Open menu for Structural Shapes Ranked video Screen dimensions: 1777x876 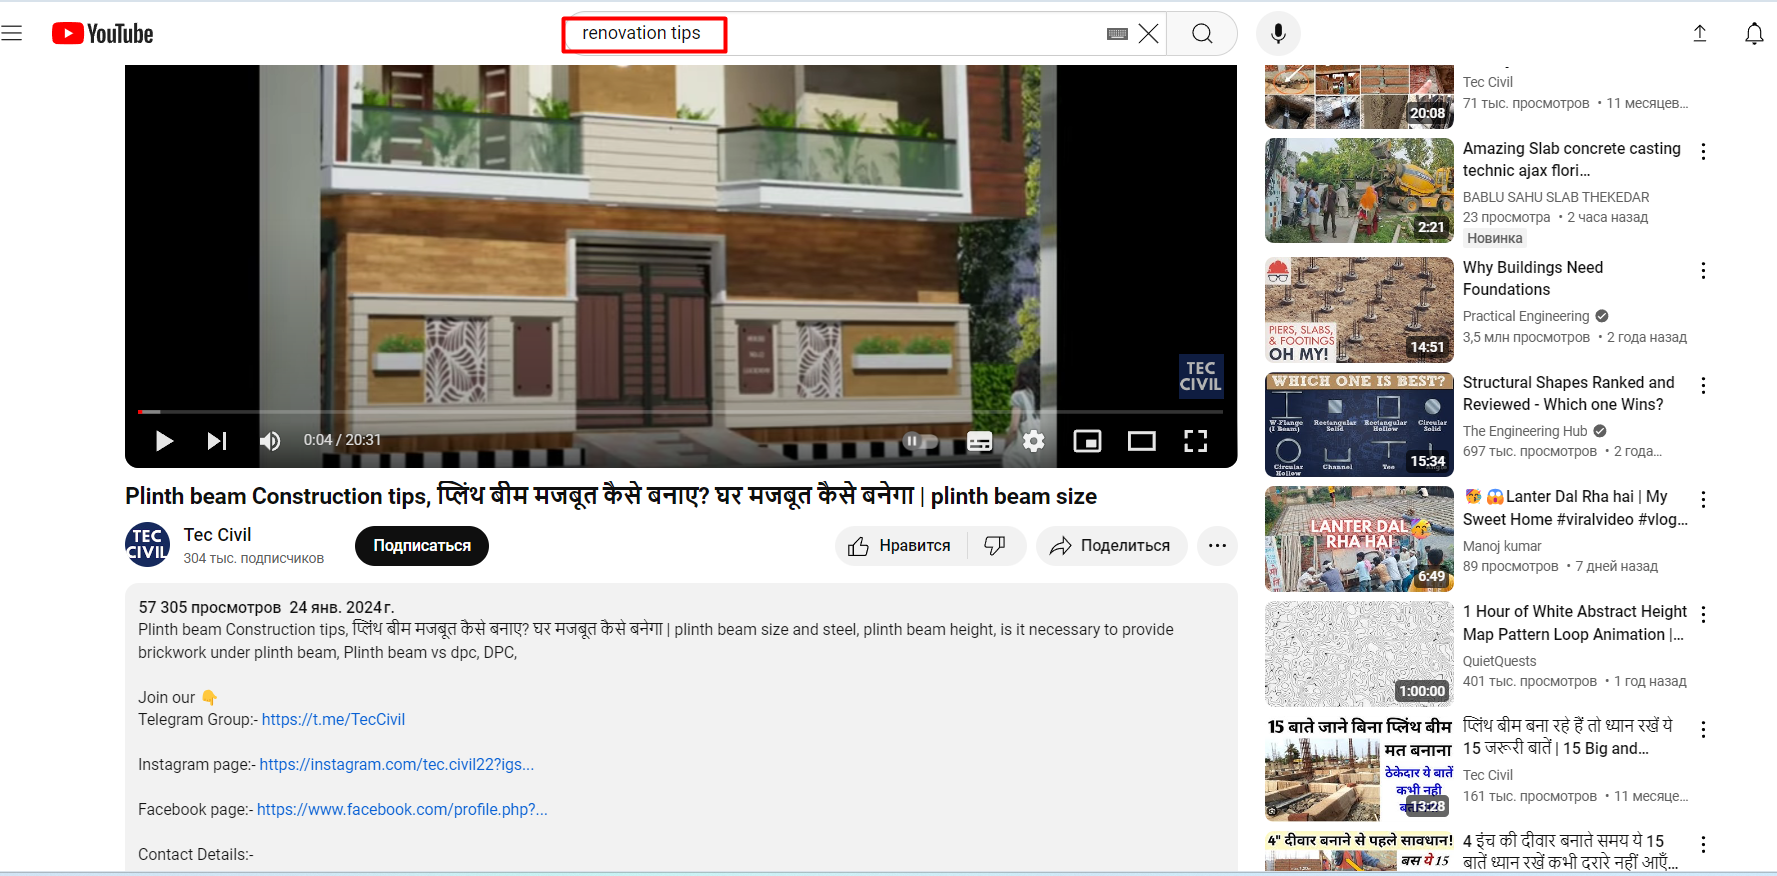1703,386
